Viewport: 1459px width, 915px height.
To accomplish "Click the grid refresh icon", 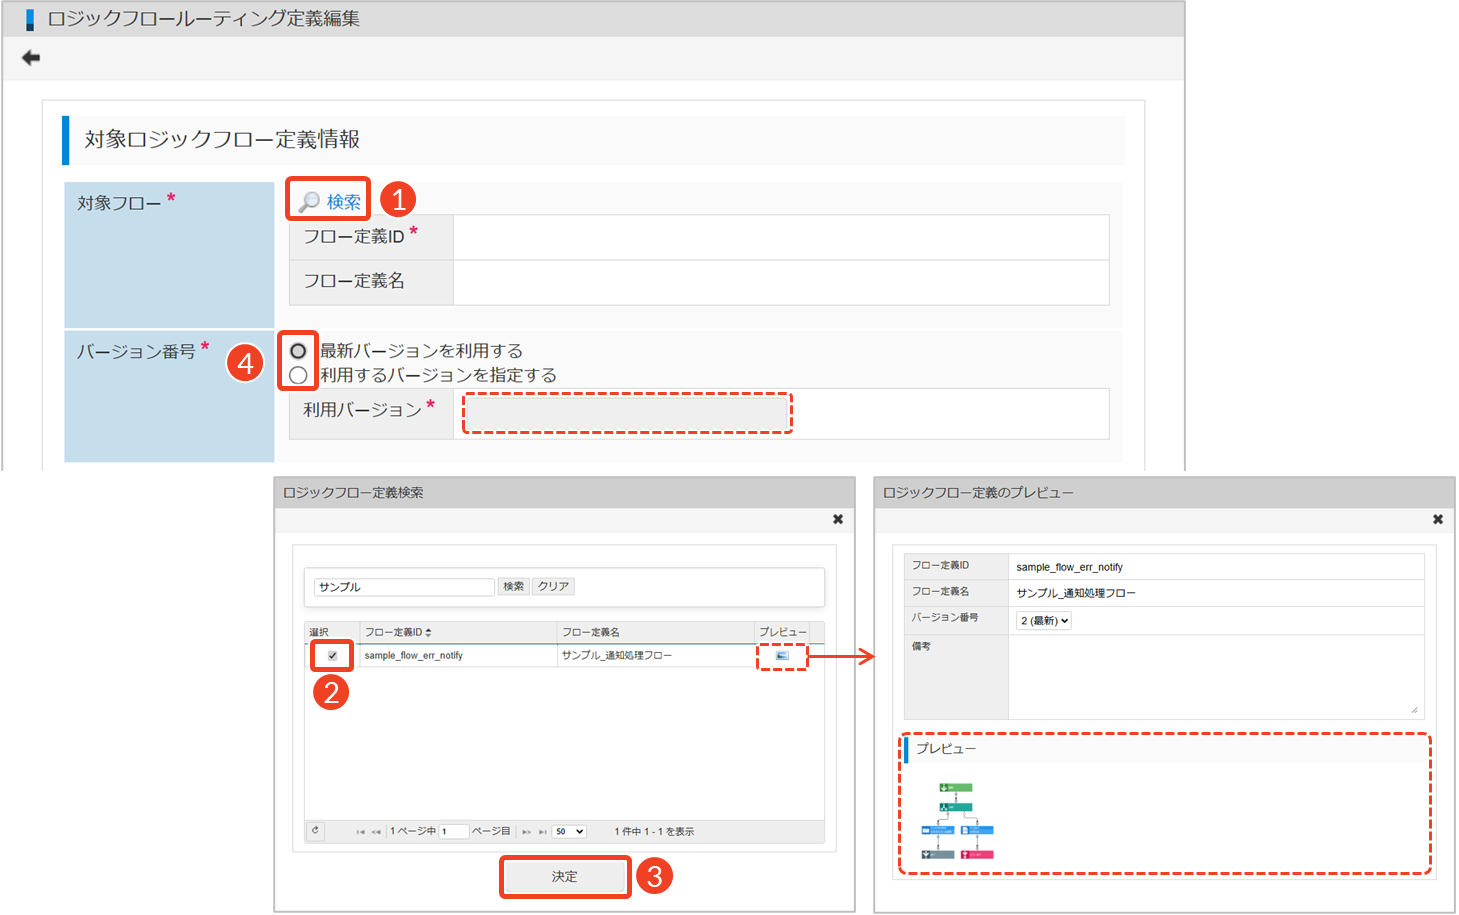I will [315, 831].
